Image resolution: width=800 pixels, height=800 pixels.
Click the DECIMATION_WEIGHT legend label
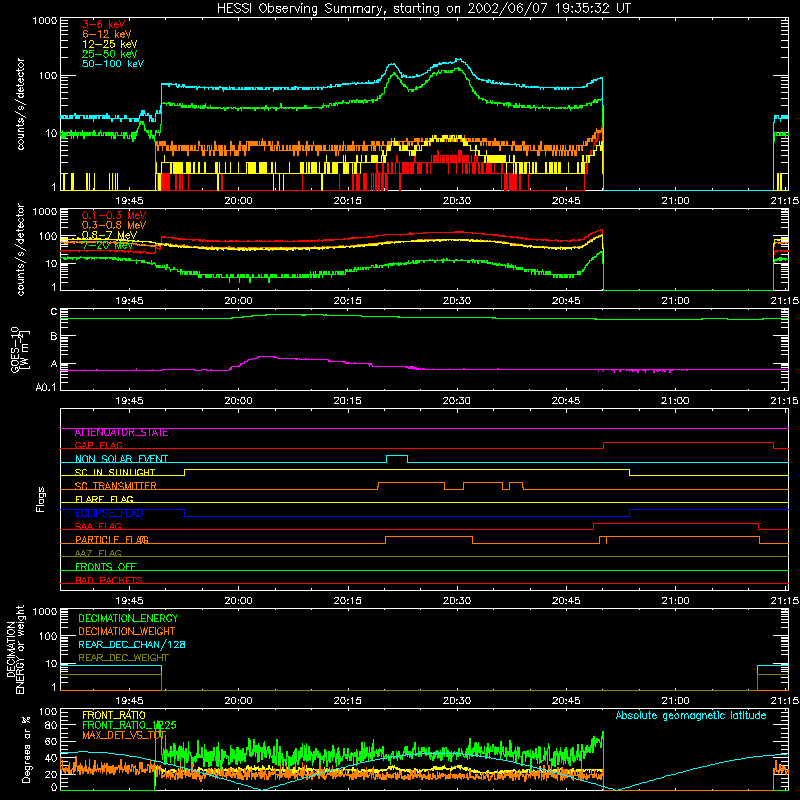click(127, 631)
